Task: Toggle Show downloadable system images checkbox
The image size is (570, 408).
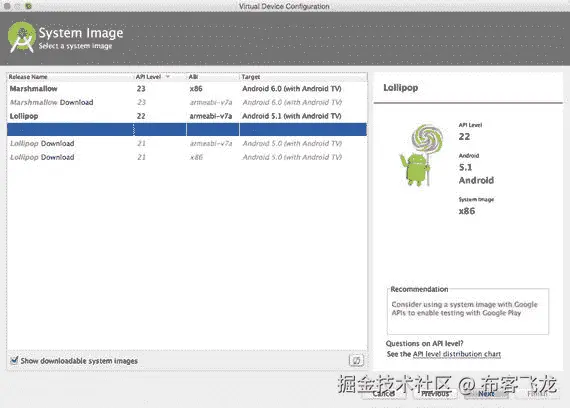Action: coord(14,360)
